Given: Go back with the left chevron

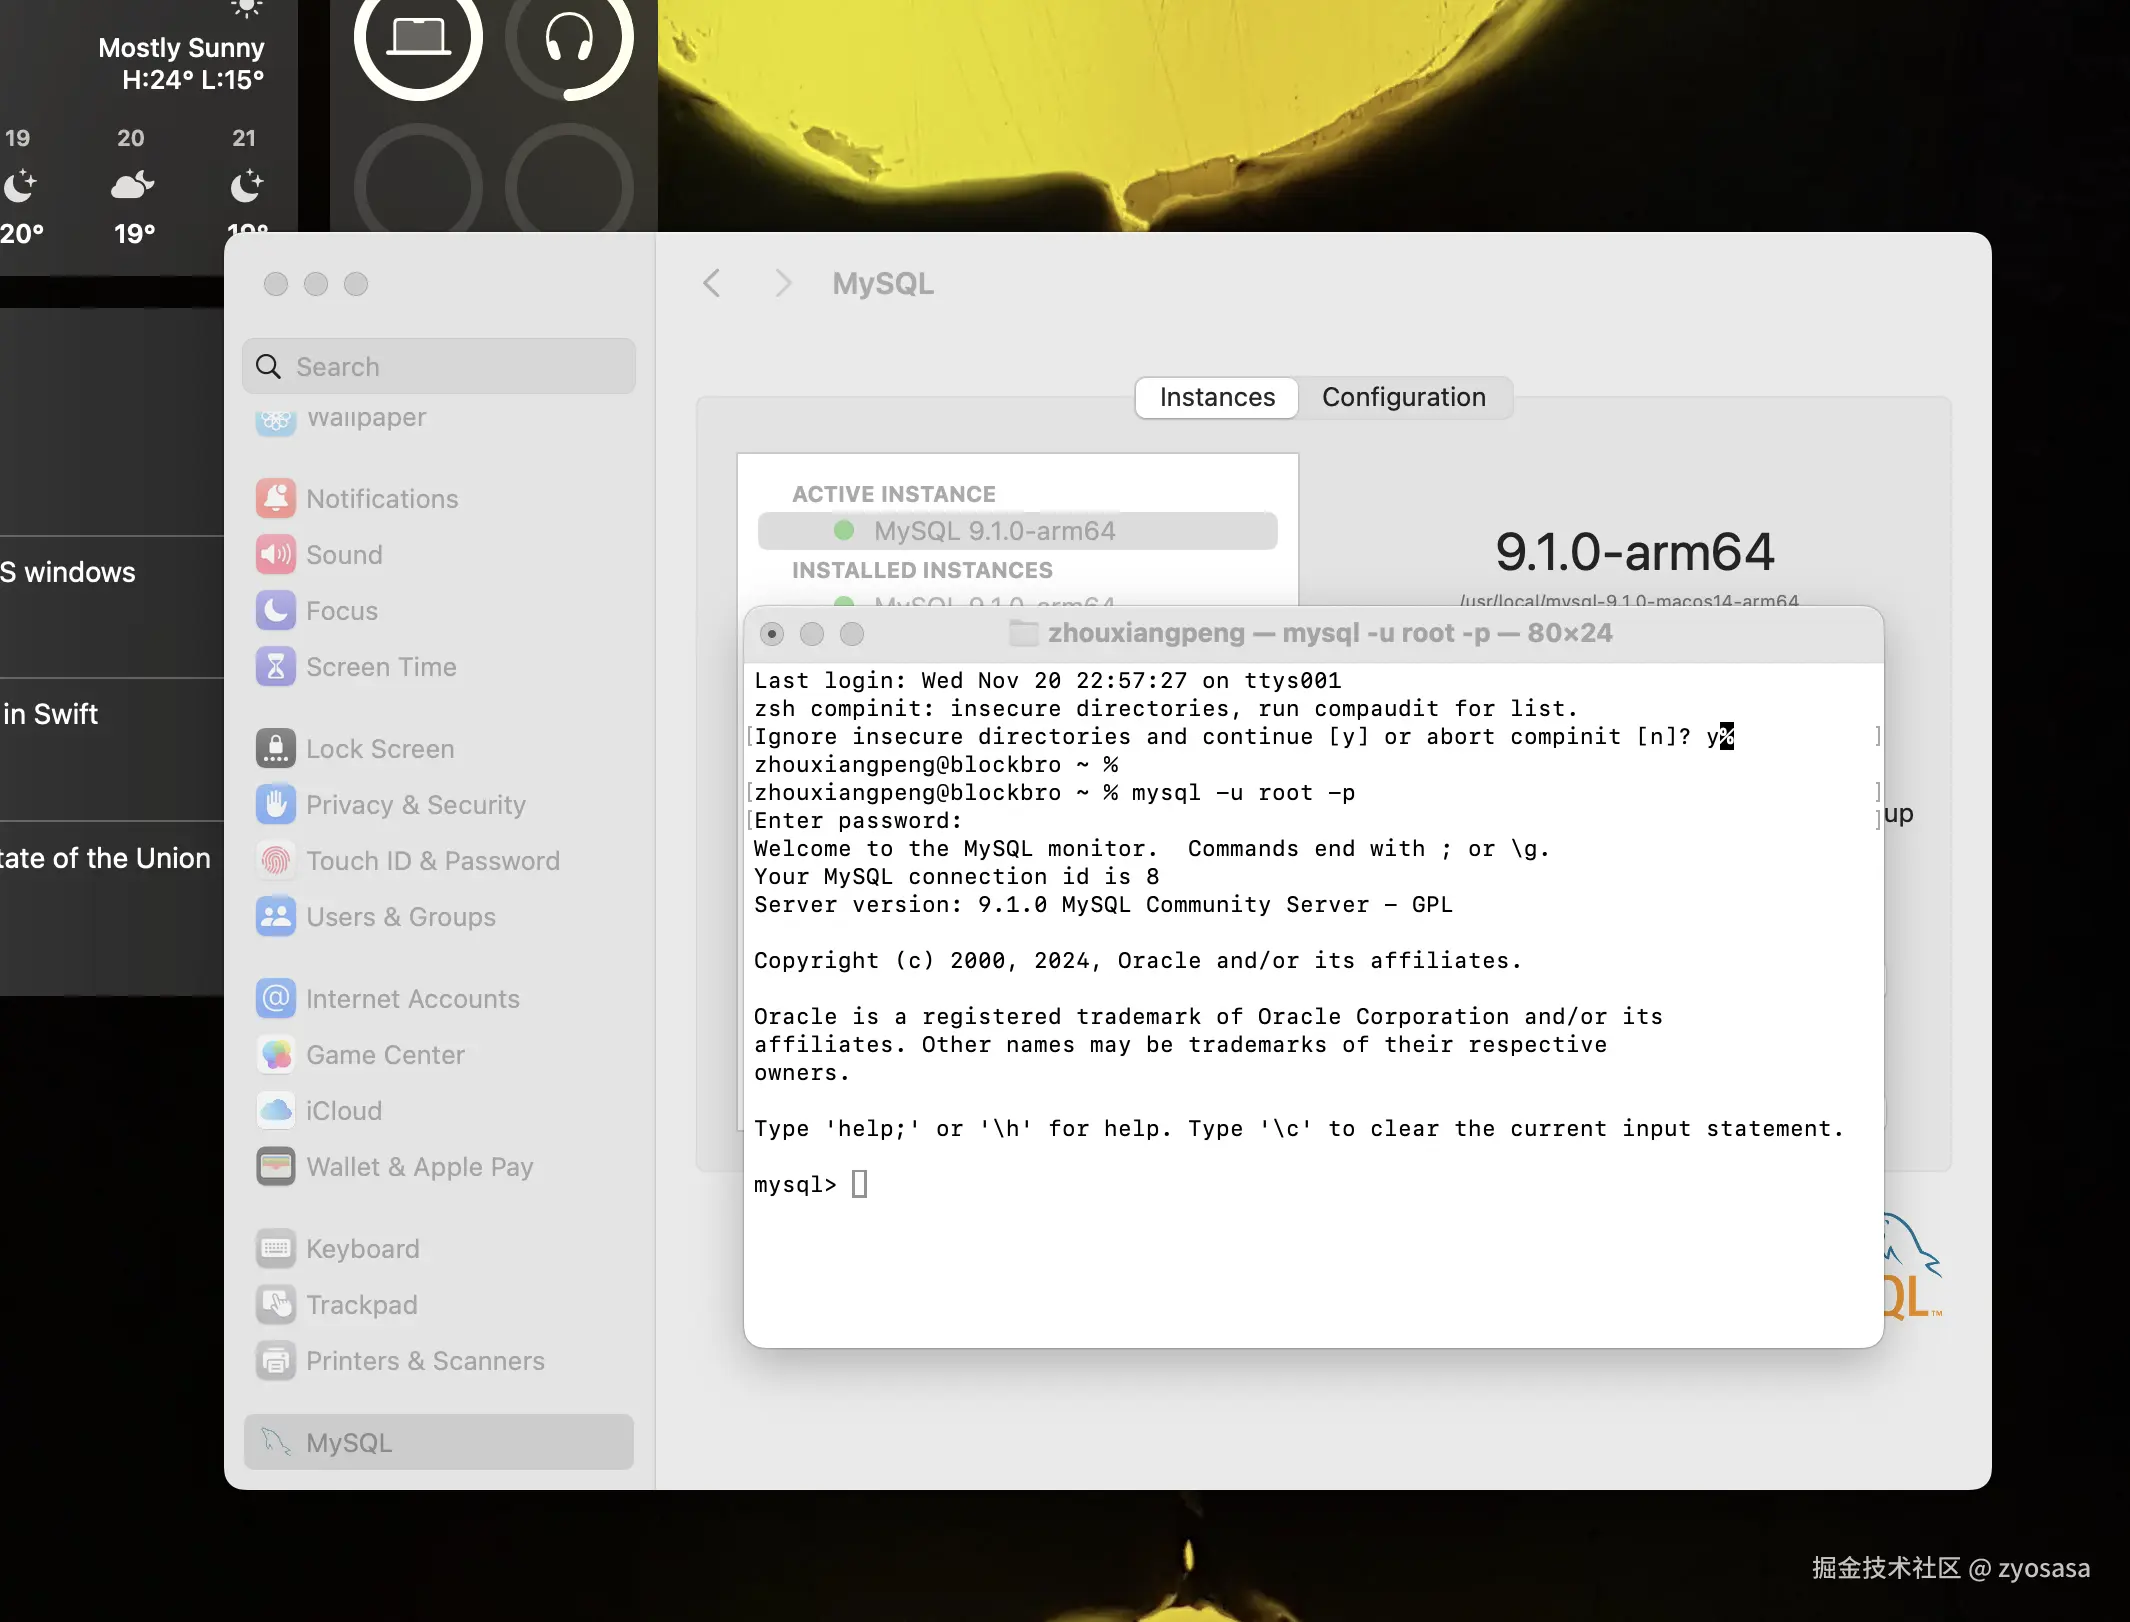Looking at the screenshot, I should [712, 283].
